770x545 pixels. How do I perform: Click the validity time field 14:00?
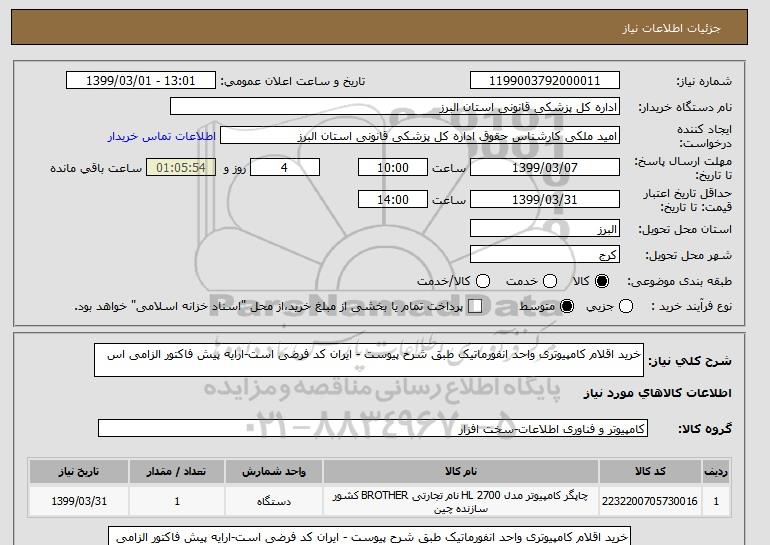click(393, 199)
